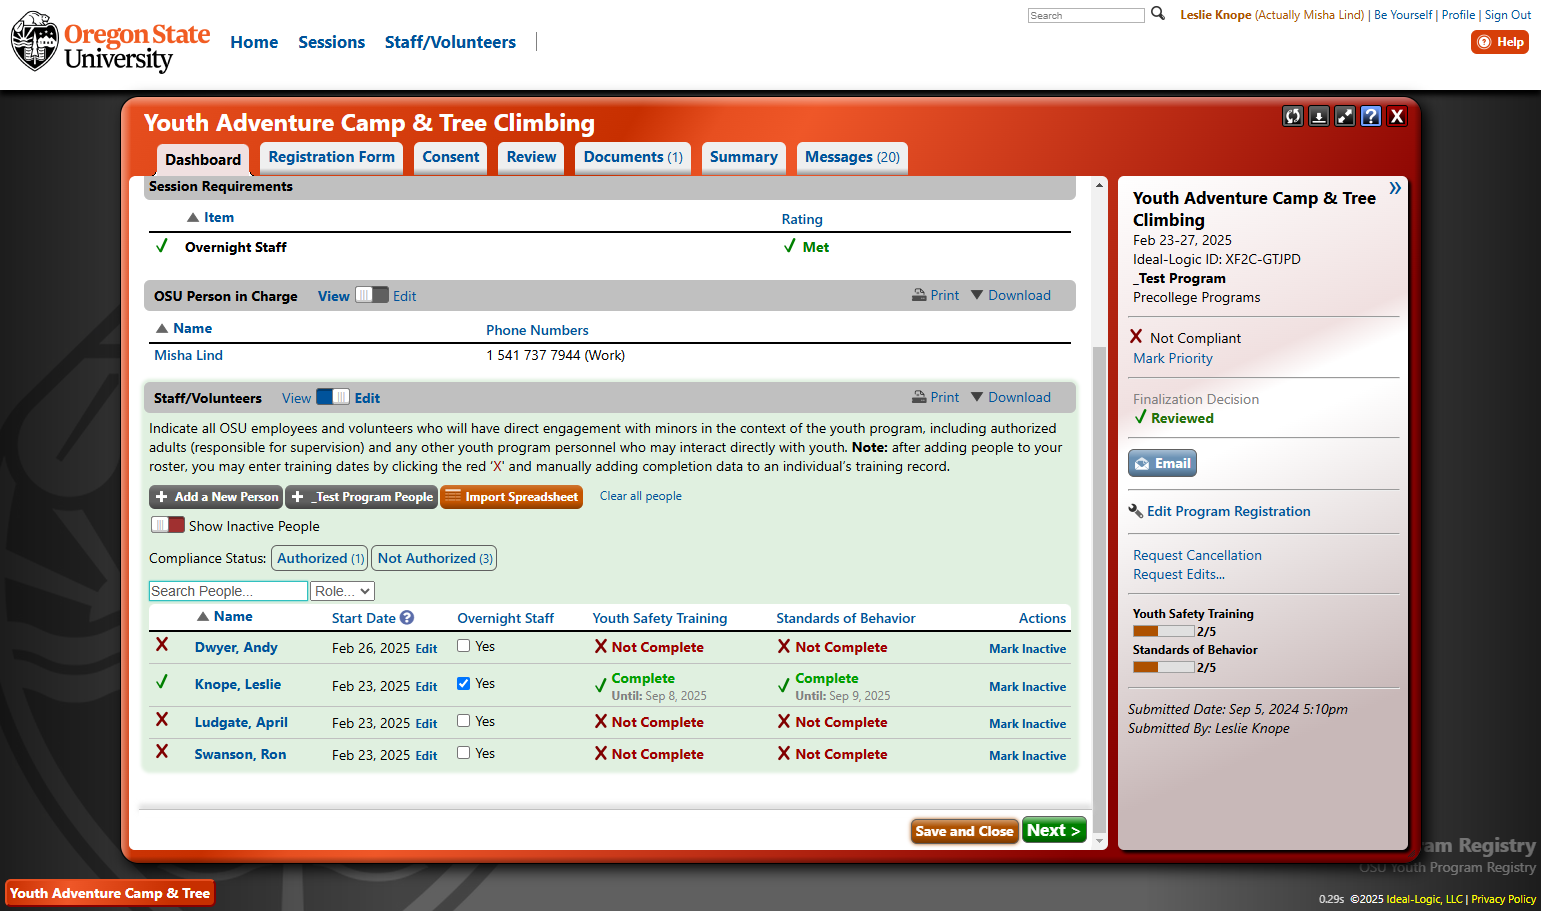Sort session requirements by Item column
The width and height of the screenshot is (1541, 911).
coord(211,217)
